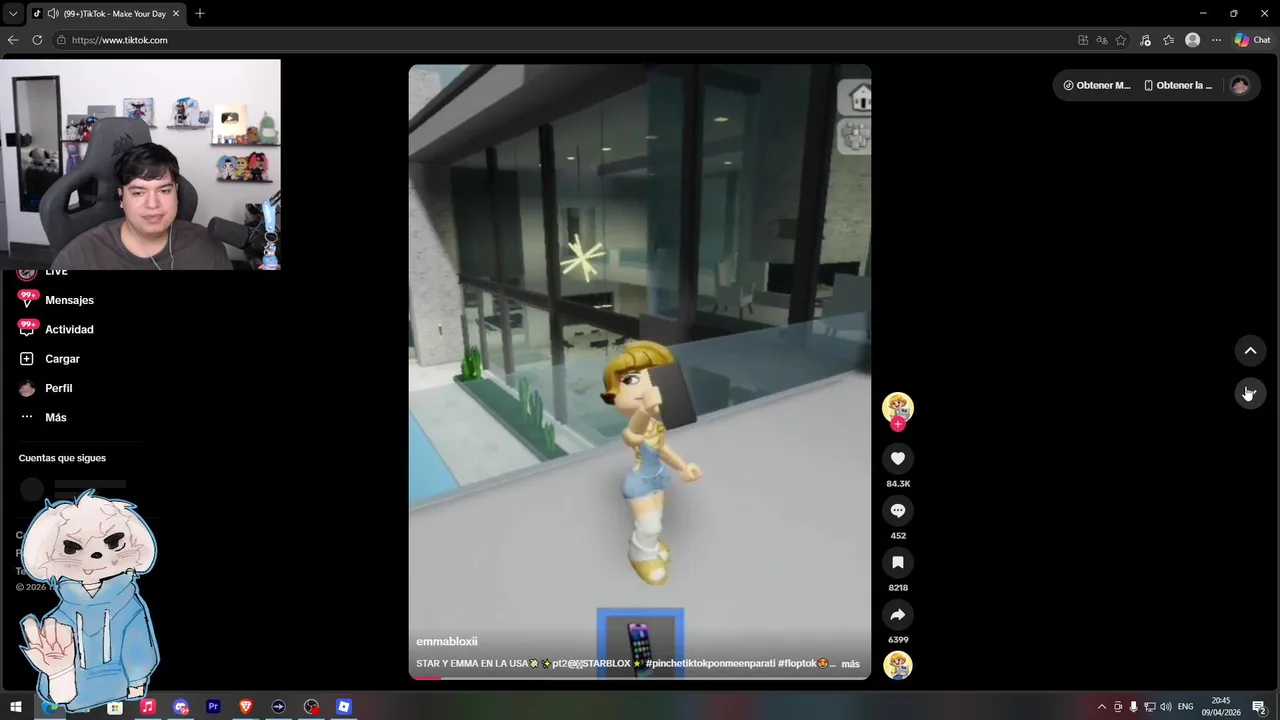Image resolution: width=1280 pixels, height=720 pixels.
Task: Open the music app in taskbar
Action: [147, 707]
